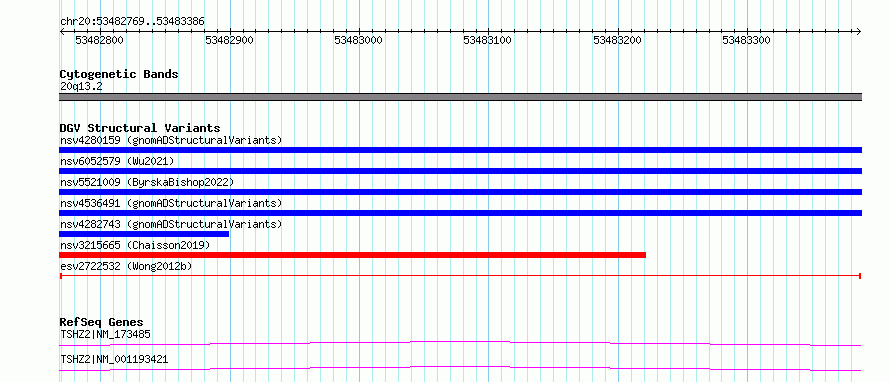Image resolution: width=890 pixels, height=382 pixels.
Task: Click the red nsv3215665 Chaisson2019 bar
Action: click(x=352, y=255)
